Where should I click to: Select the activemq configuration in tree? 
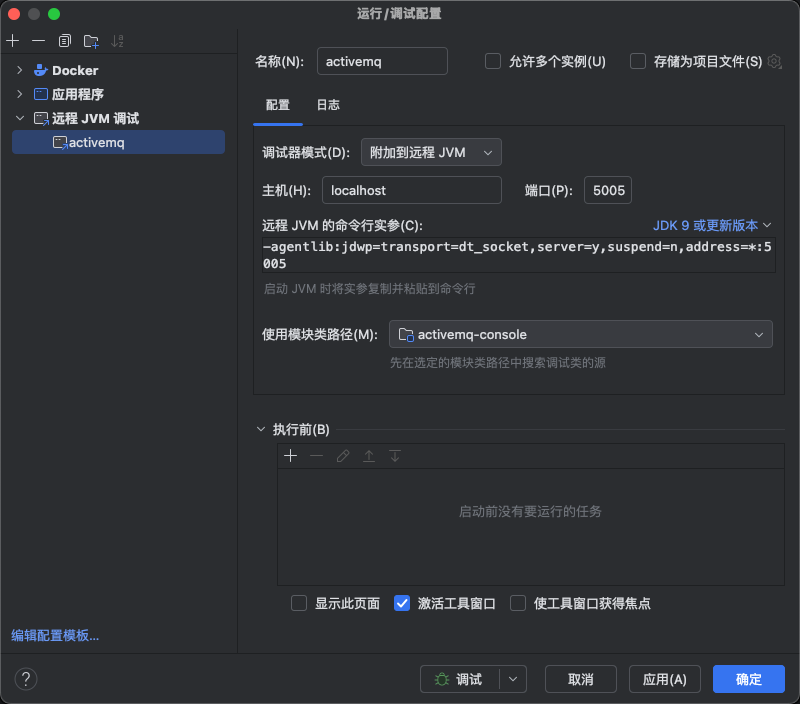pos(96,143)
